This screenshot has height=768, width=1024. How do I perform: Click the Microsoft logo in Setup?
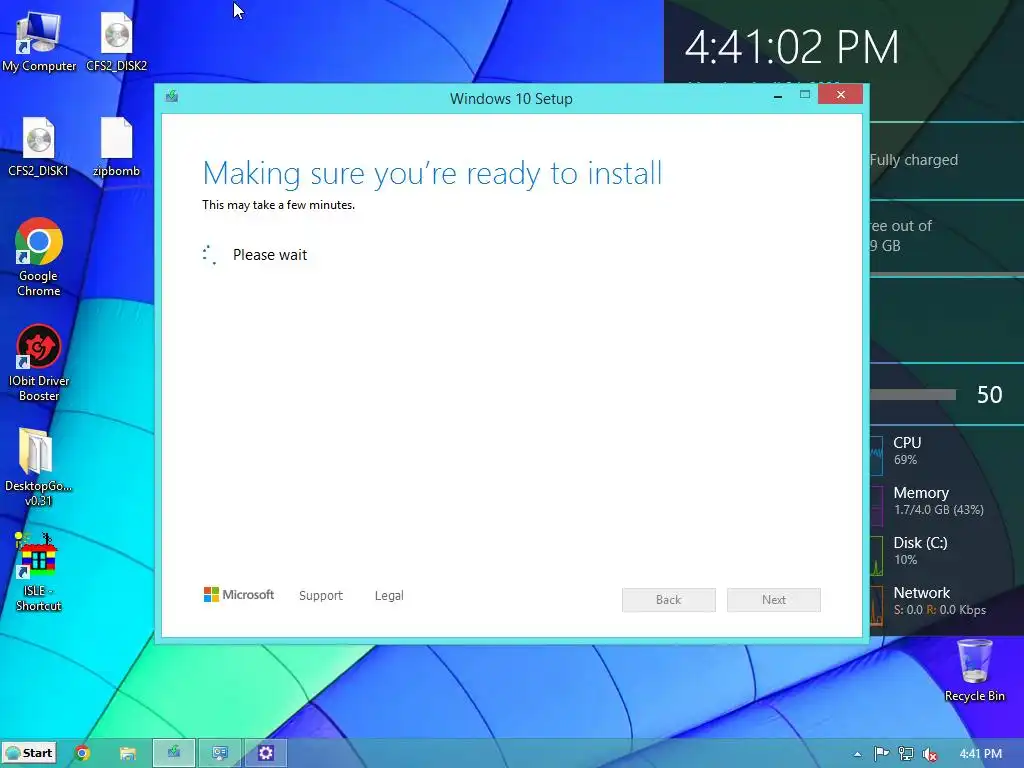pyautogui.click(x=239, y=594)
